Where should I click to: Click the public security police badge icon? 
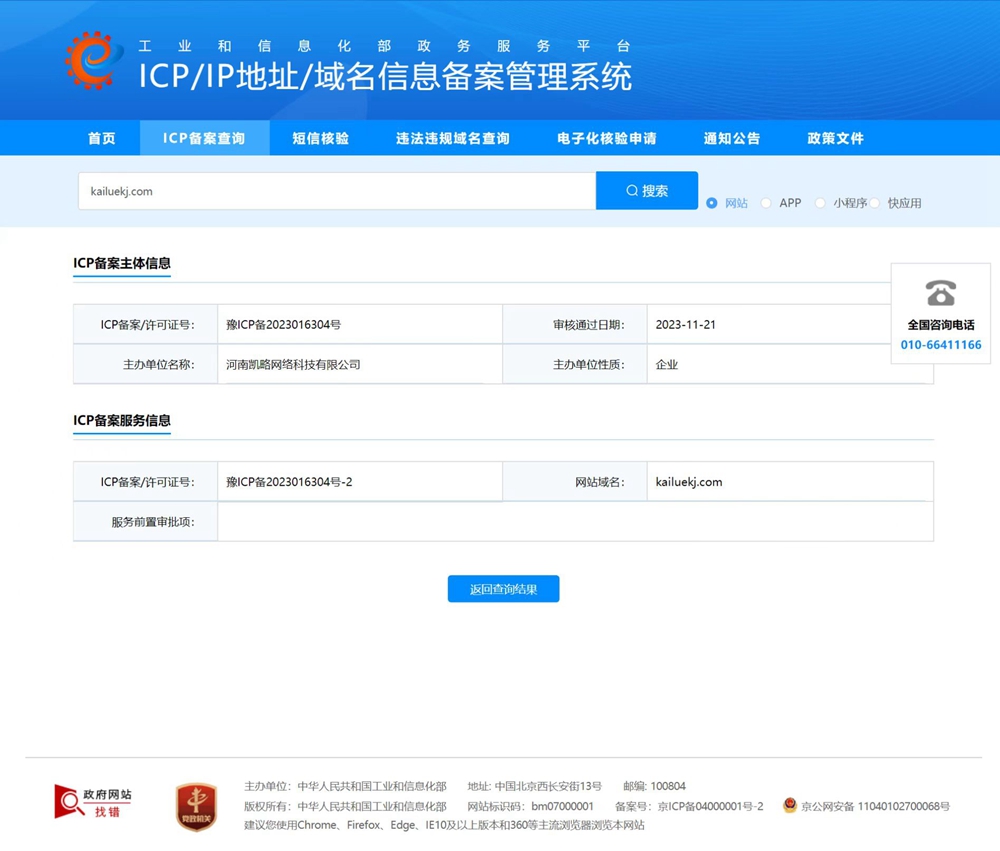[x=790, y=806]
